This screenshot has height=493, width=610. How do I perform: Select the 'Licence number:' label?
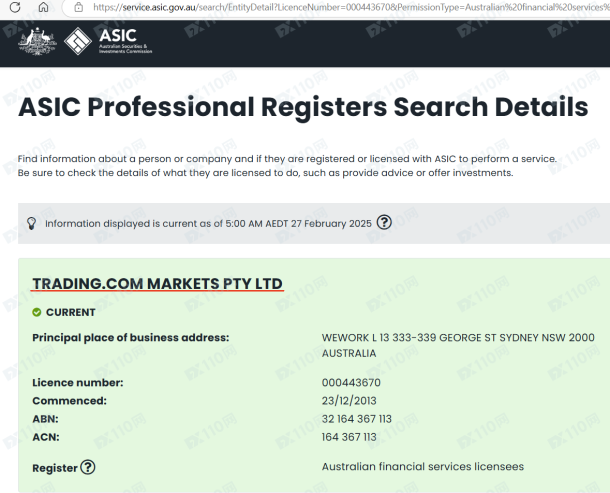[x=78, y=382]
